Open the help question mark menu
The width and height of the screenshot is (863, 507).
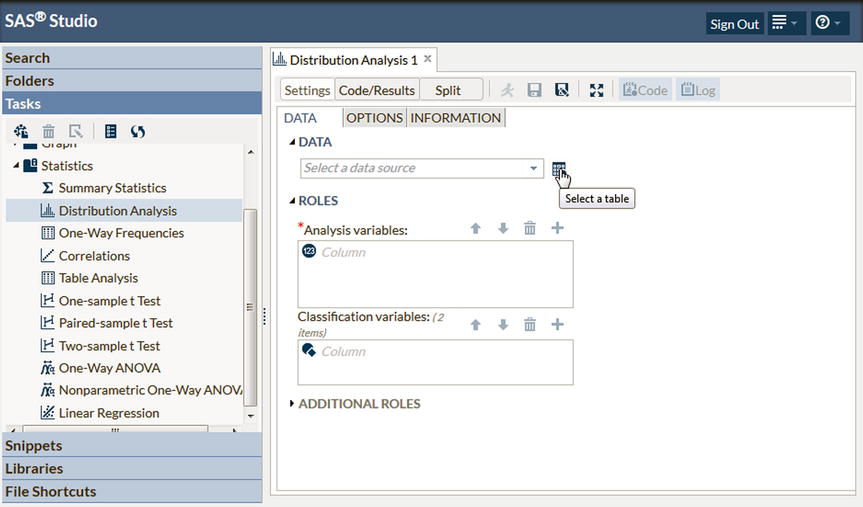coord(829,23)
